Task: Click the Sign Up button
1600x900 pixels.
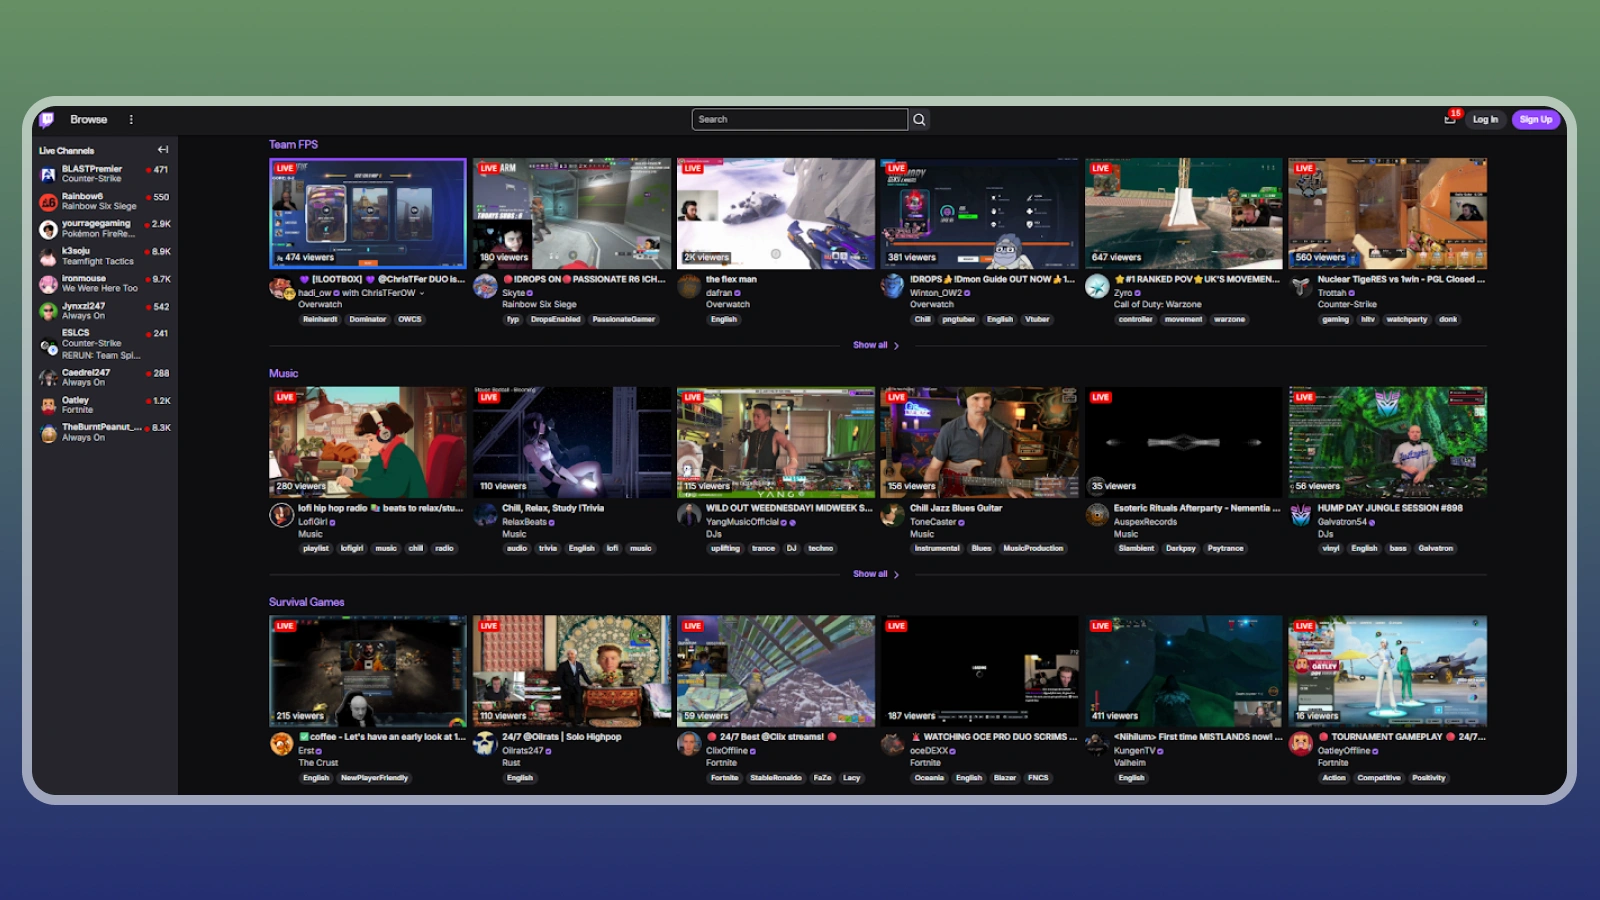Action: [x=1535, y=120]
